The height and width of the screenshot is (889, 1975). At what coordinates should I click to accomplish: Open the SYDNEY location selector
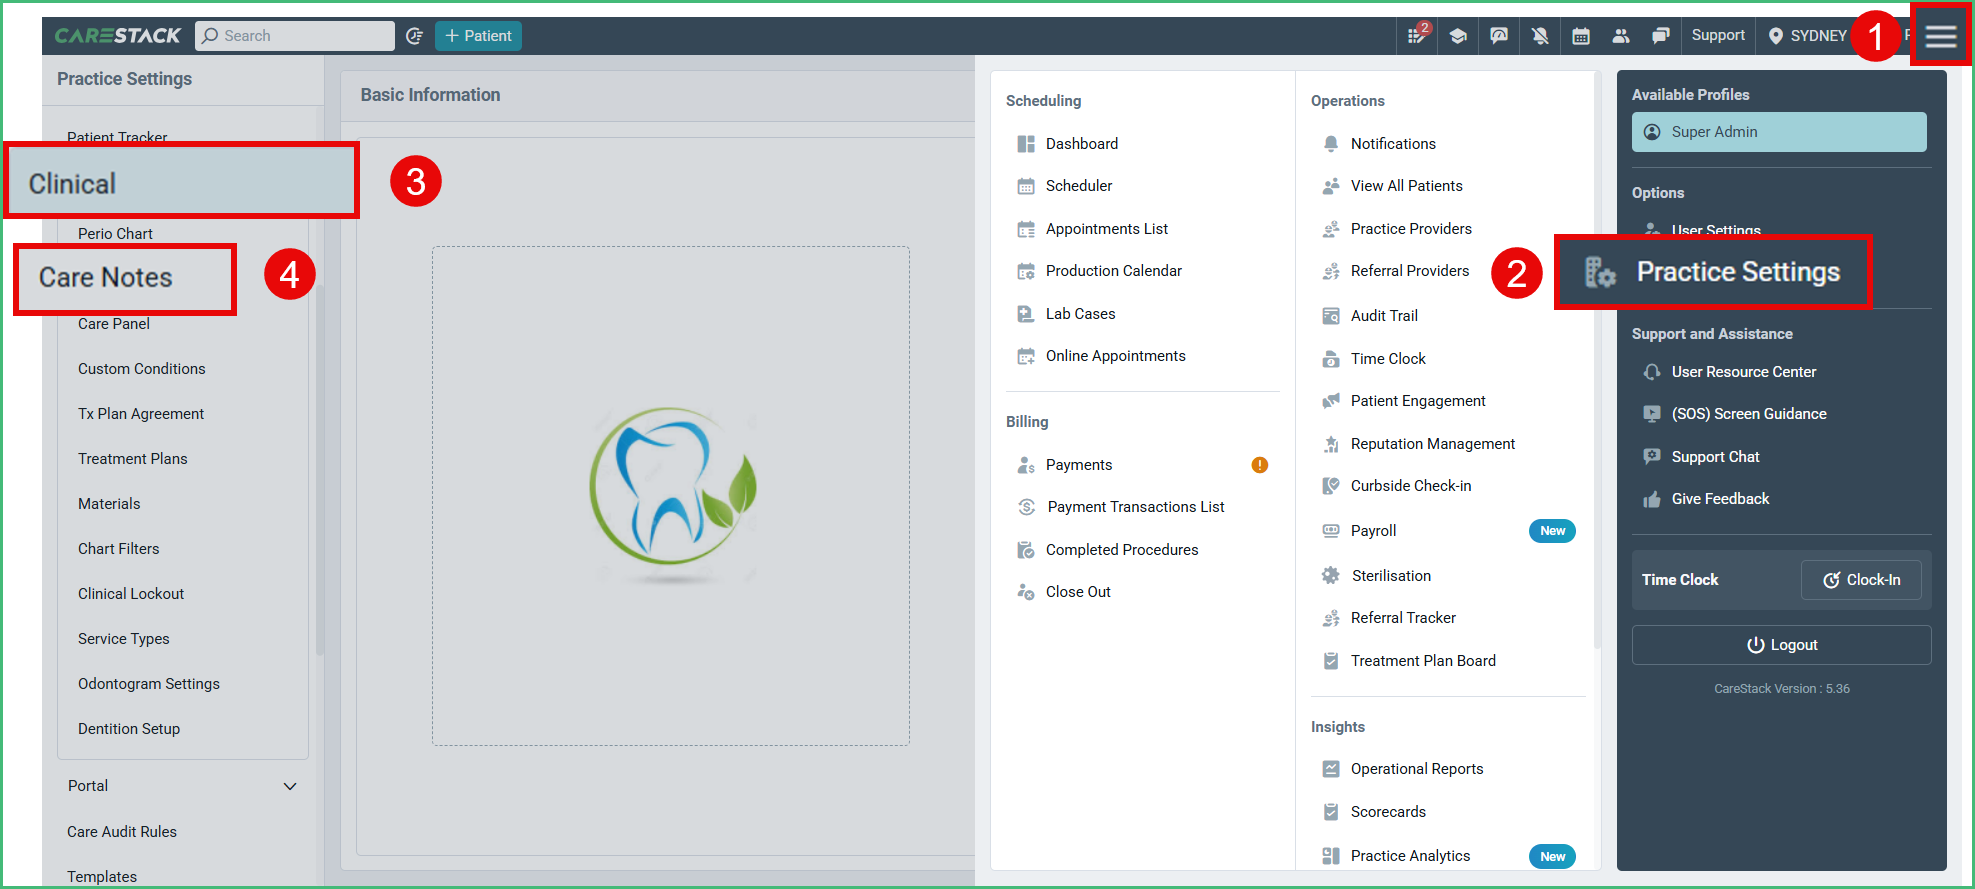click(x=1808, y=36)
